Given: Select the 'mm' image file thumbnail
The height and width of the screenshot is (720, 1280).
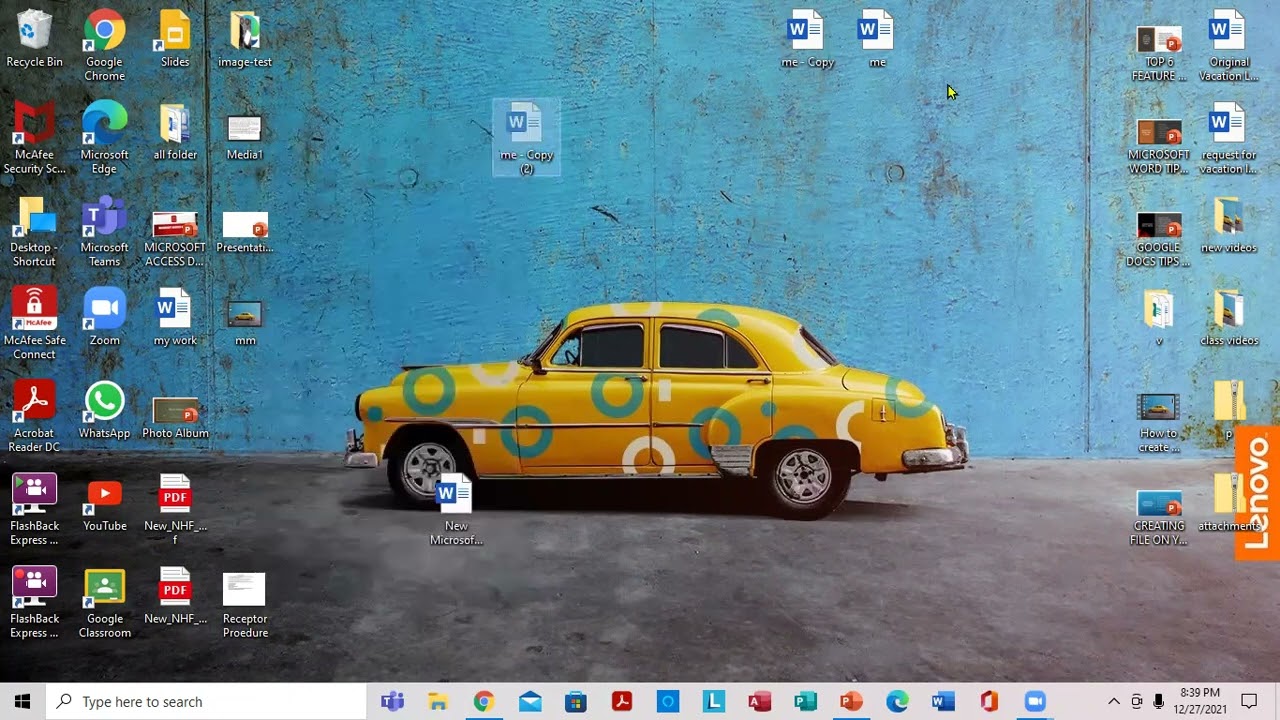Looking at the screenshot, I should click(245, 322).
